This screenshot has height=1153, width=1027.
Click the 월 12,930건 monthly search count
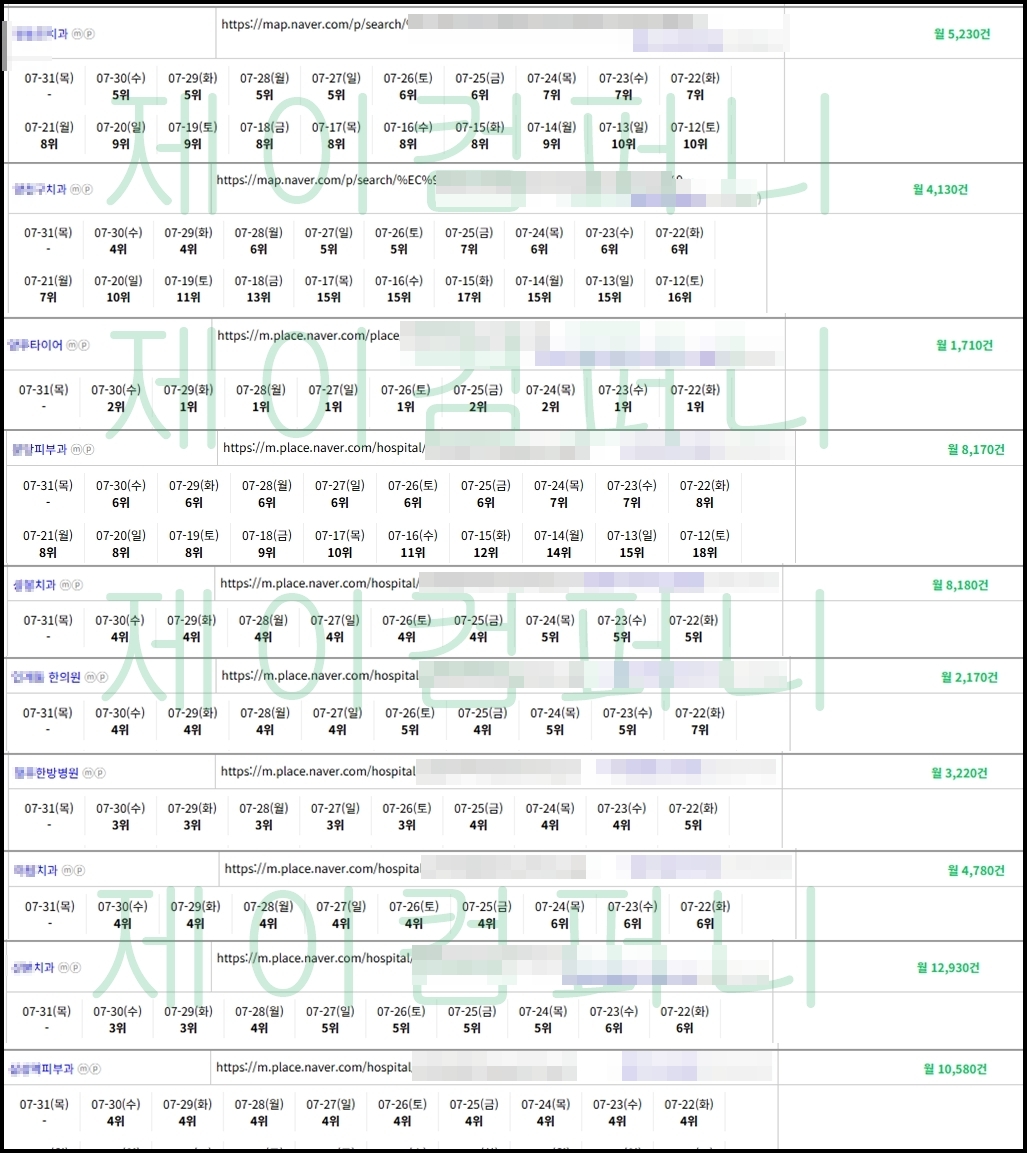[x=948, y=968]
